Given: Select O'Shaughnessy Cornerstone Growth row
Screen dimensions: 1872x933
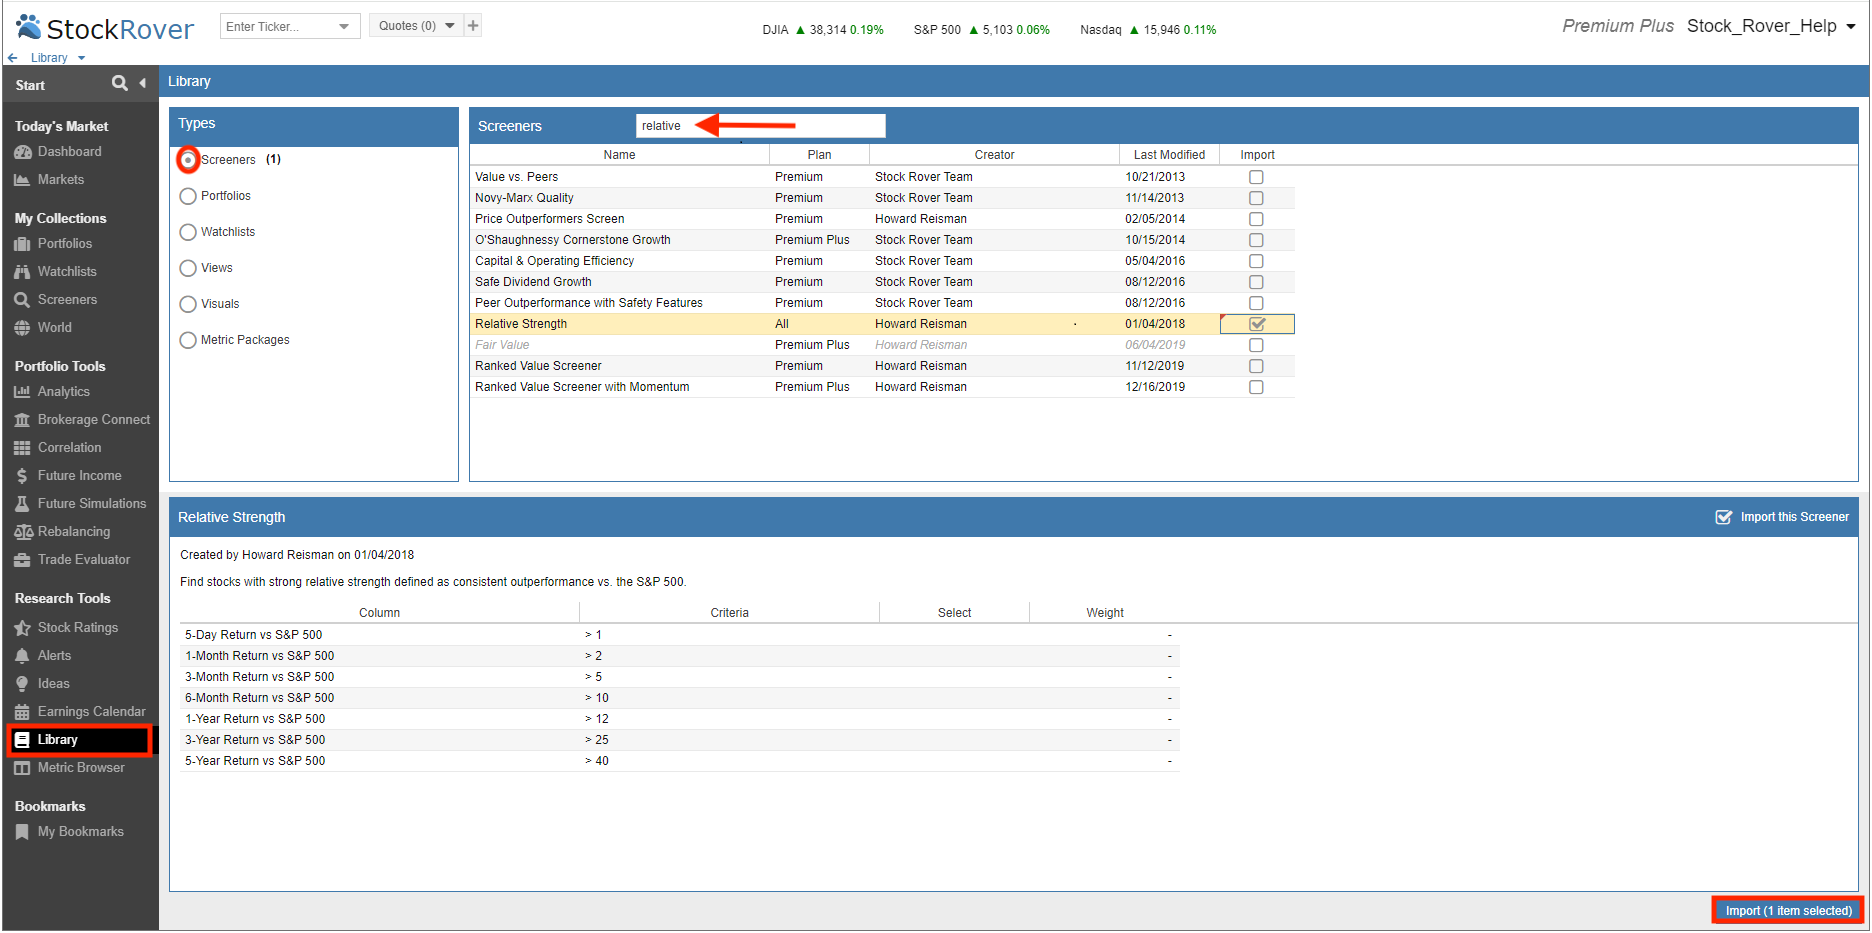Looking at the screenshot, I should tap(882, 240).
